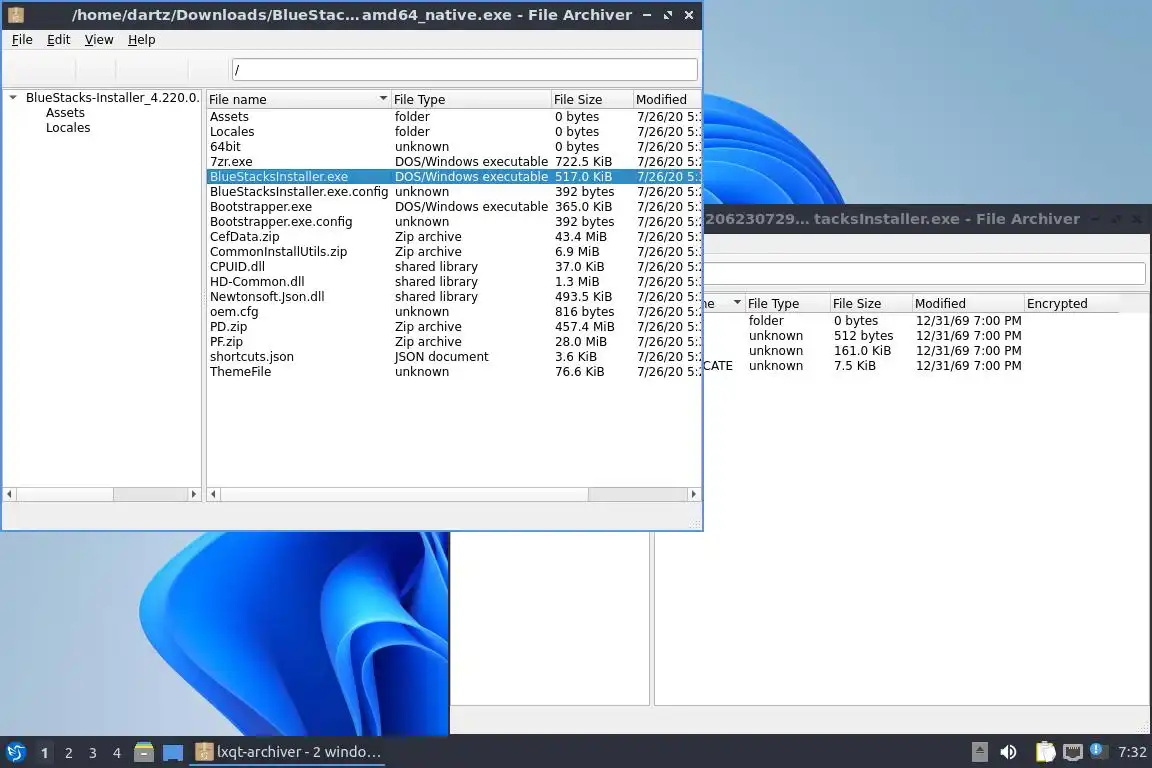Select Locales in the directory tree
This screenshot has height=768, width=1152.
click(x=68, y=128)
